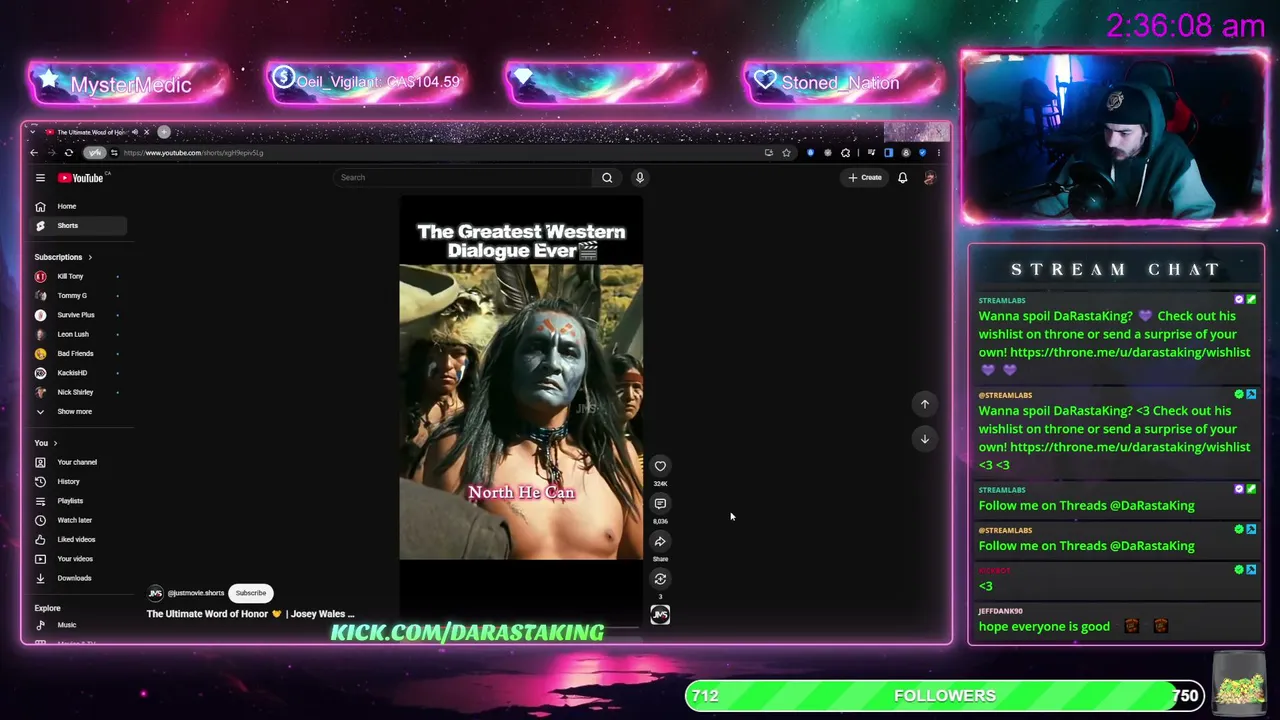
Task: Start voice search with the microphone
Action: 640,178
